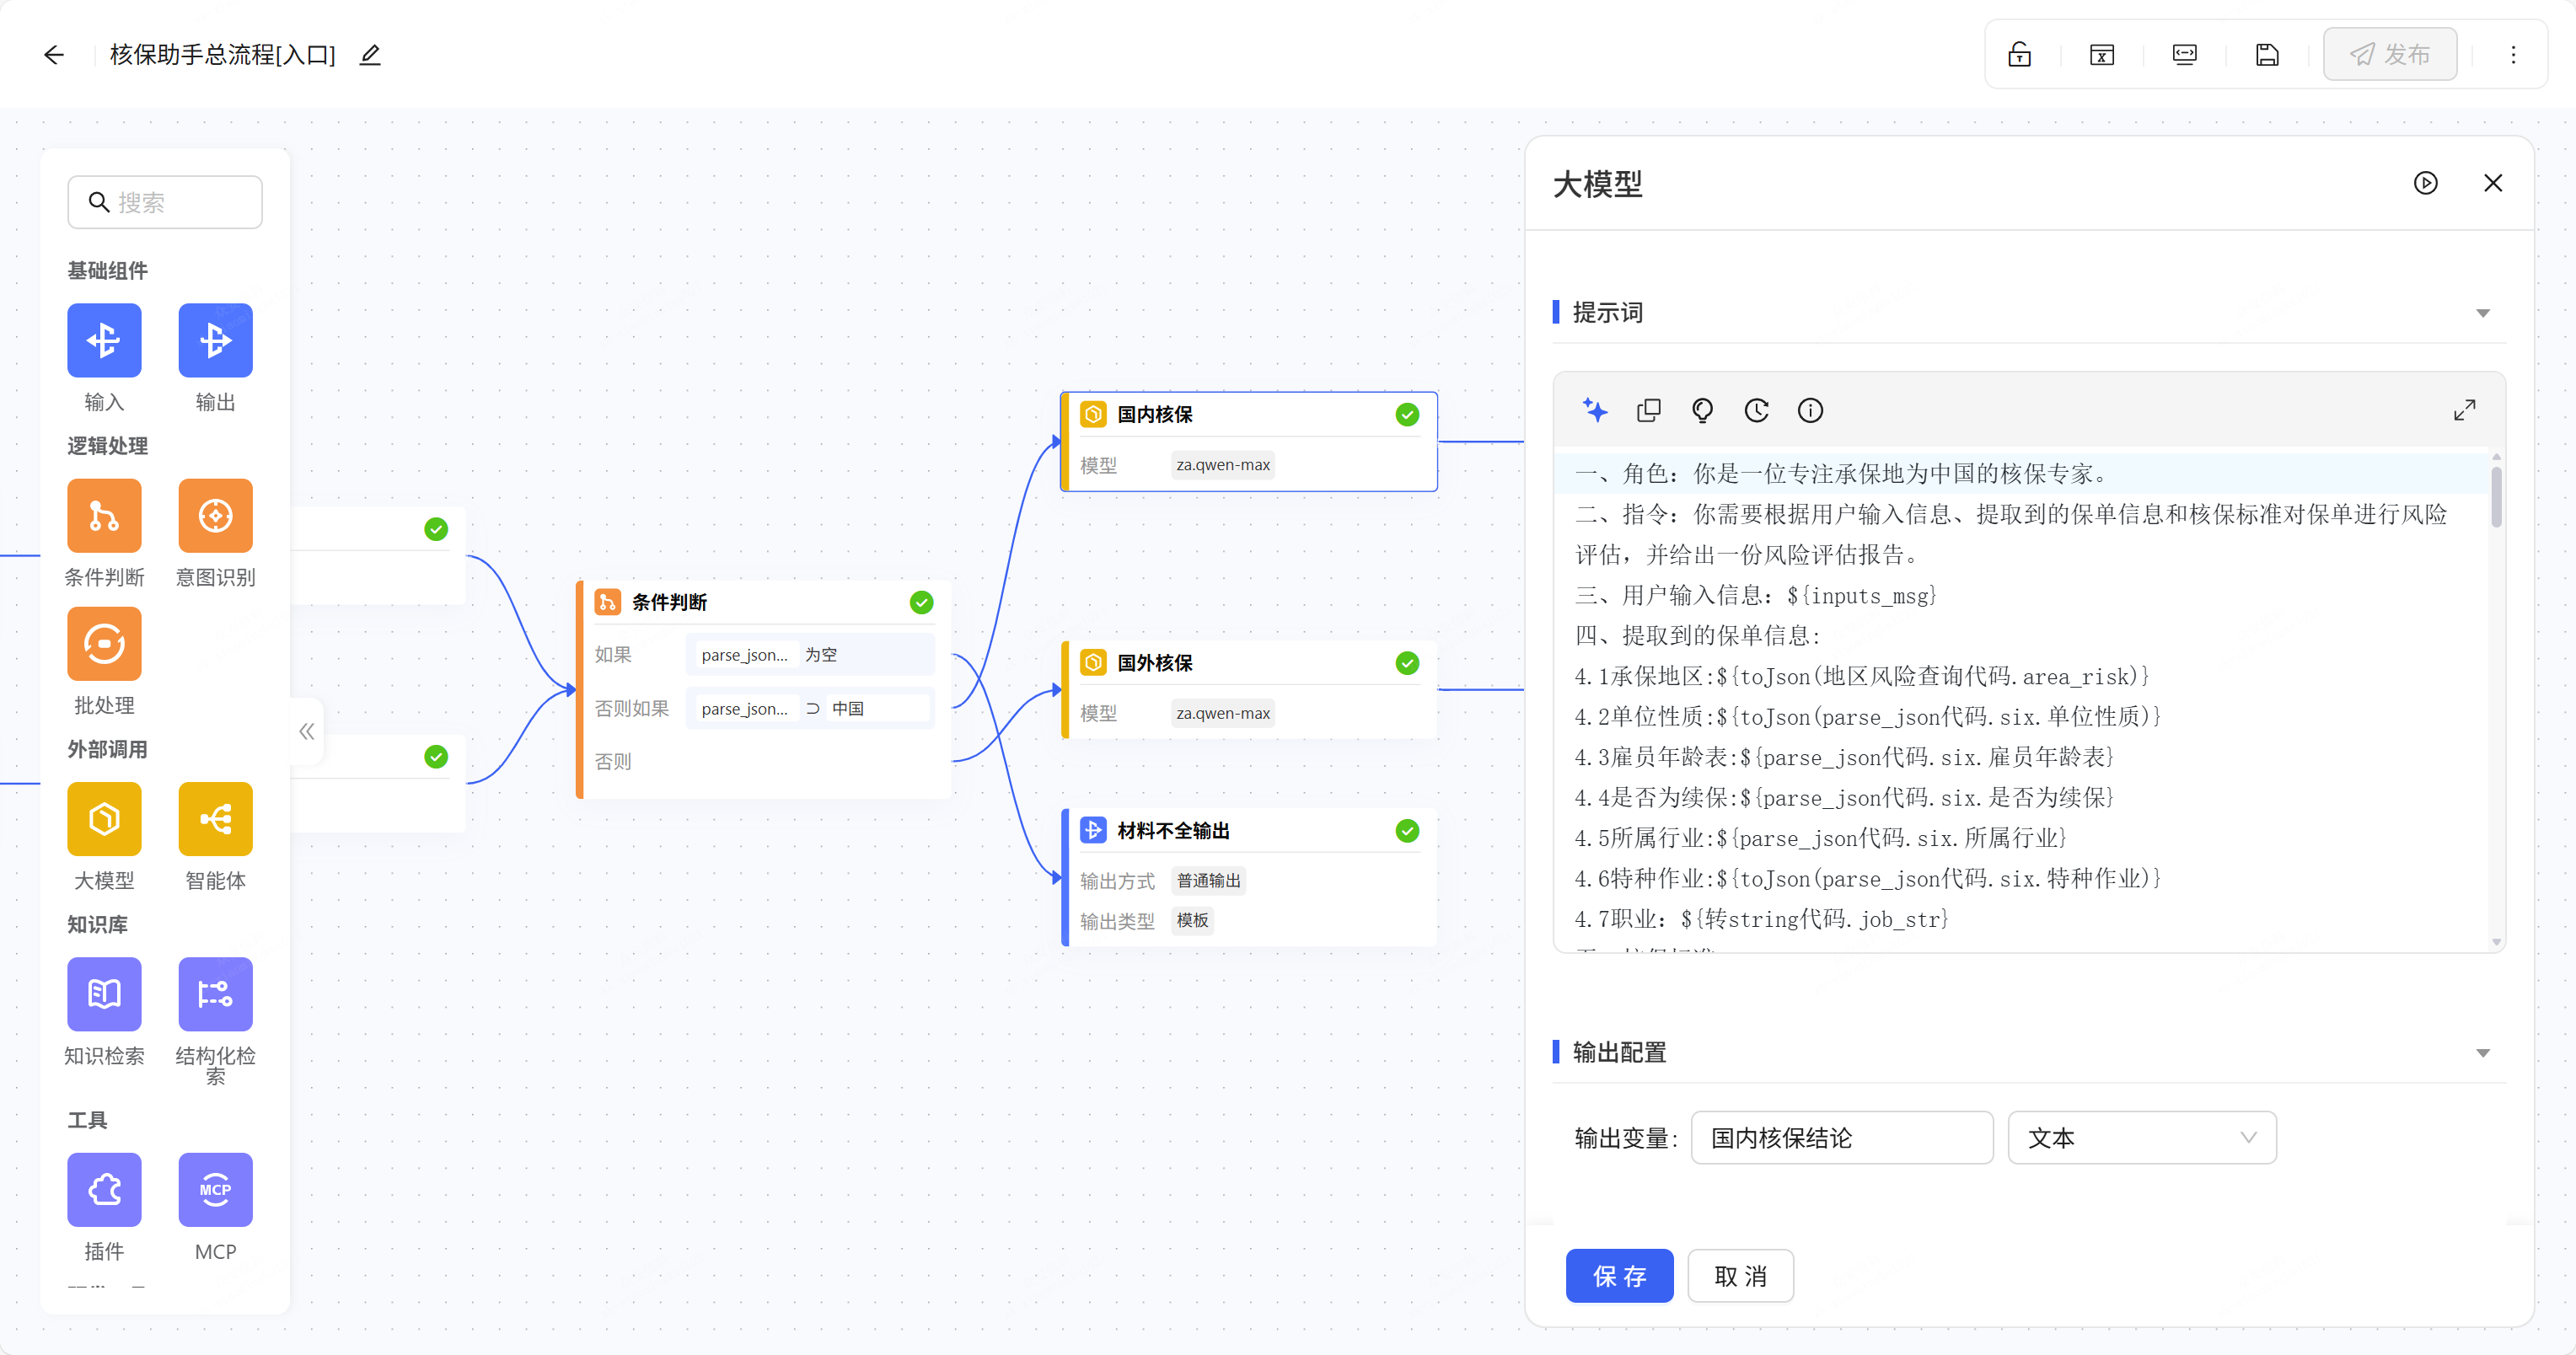Screen dimensions: 2576x1355
Task: Select the 大模型 component in sidebar
Action: click(x=104, y=819)
